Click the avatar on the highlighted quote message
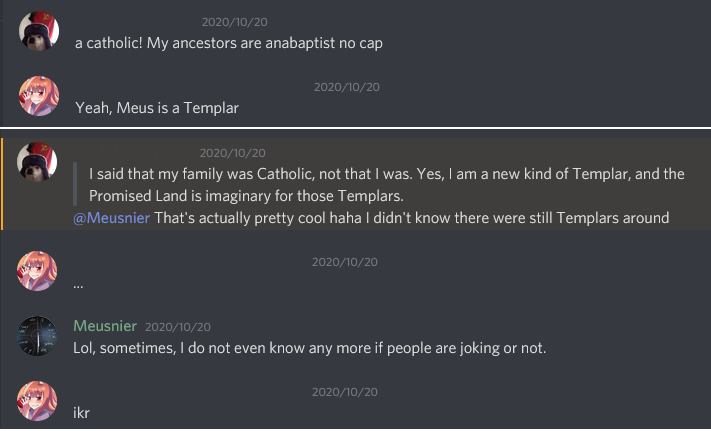Image resolution: width=711 pixels, height=431 pixels. (38, 161)
